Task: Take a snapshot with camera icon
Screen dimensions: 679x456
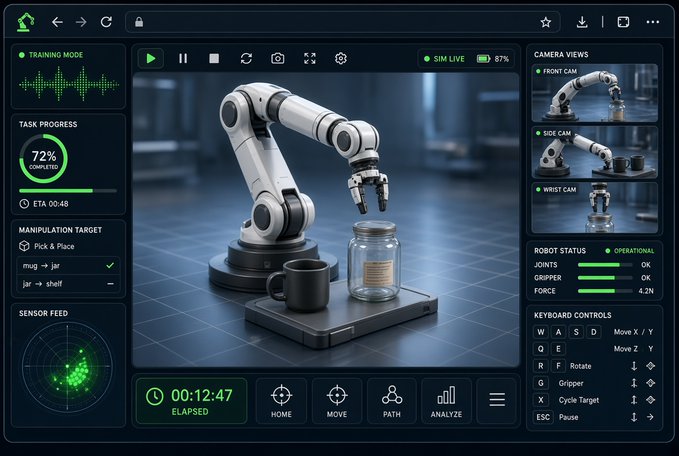Action: pos(278,58)
